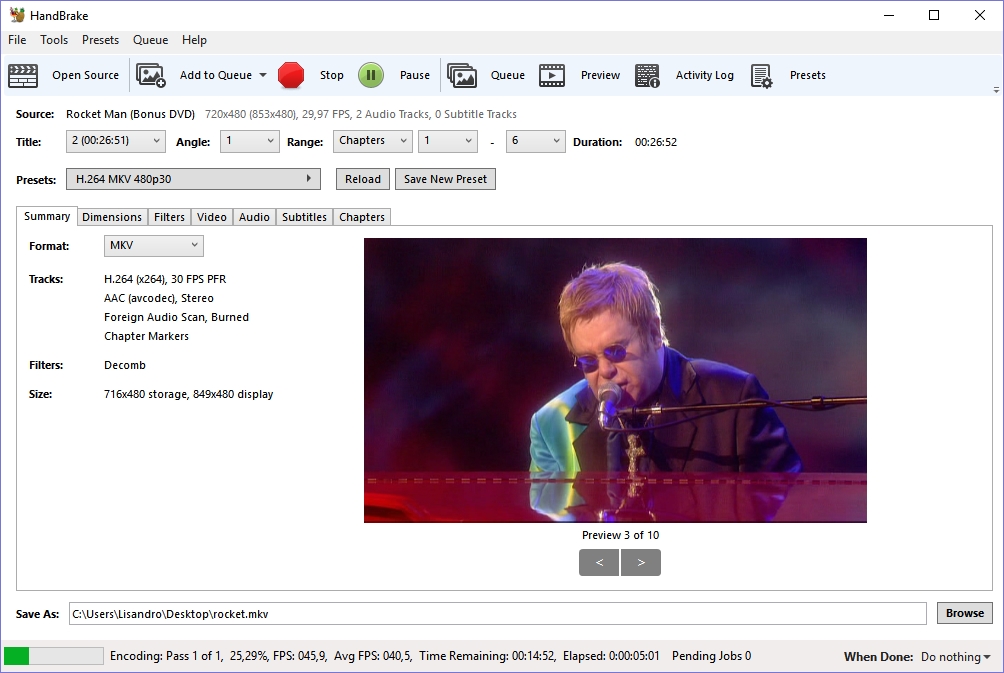Click the green Pause icon
The width and height of the screenshot is (1004, 673).
(371, 76)
